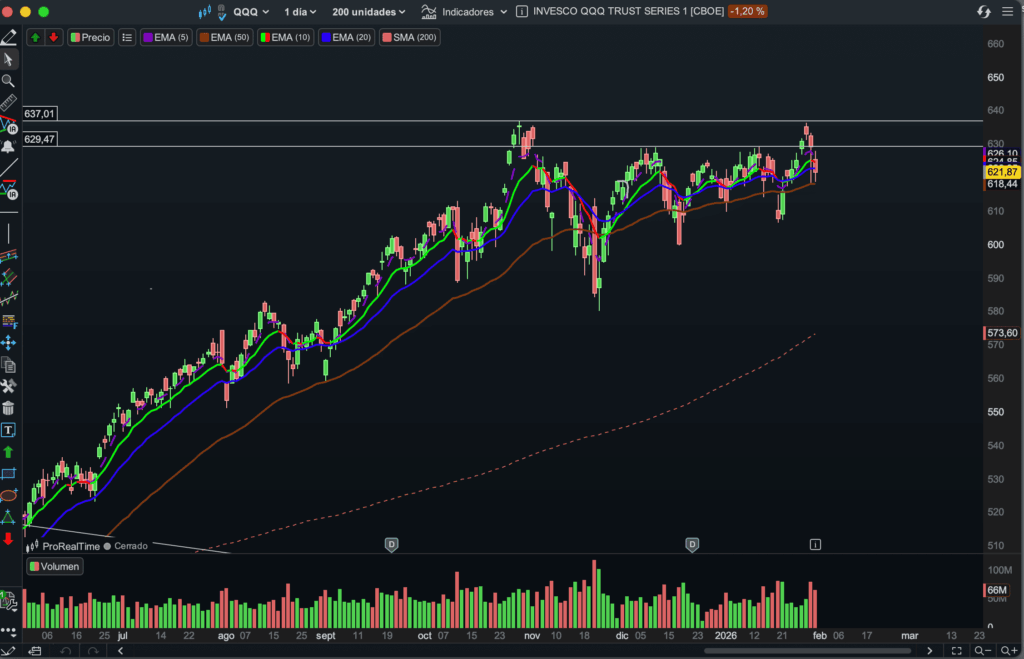Select the ellipse drawing tool

tap(8, 495)
